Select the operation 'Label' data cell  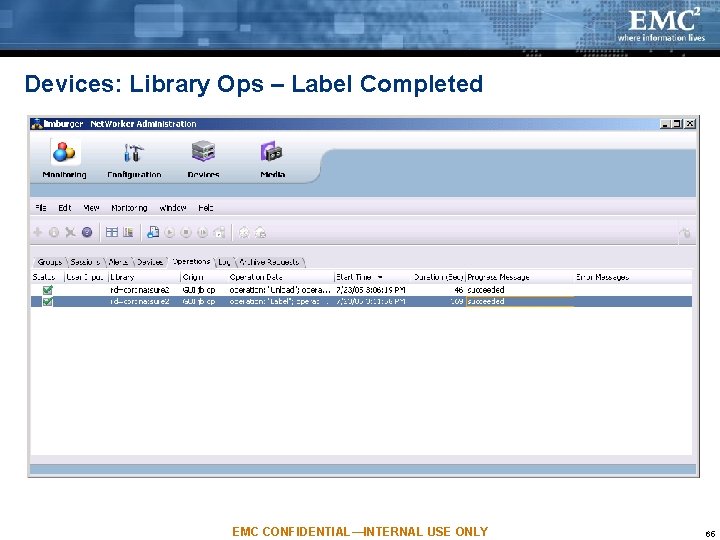click(280, 301)
